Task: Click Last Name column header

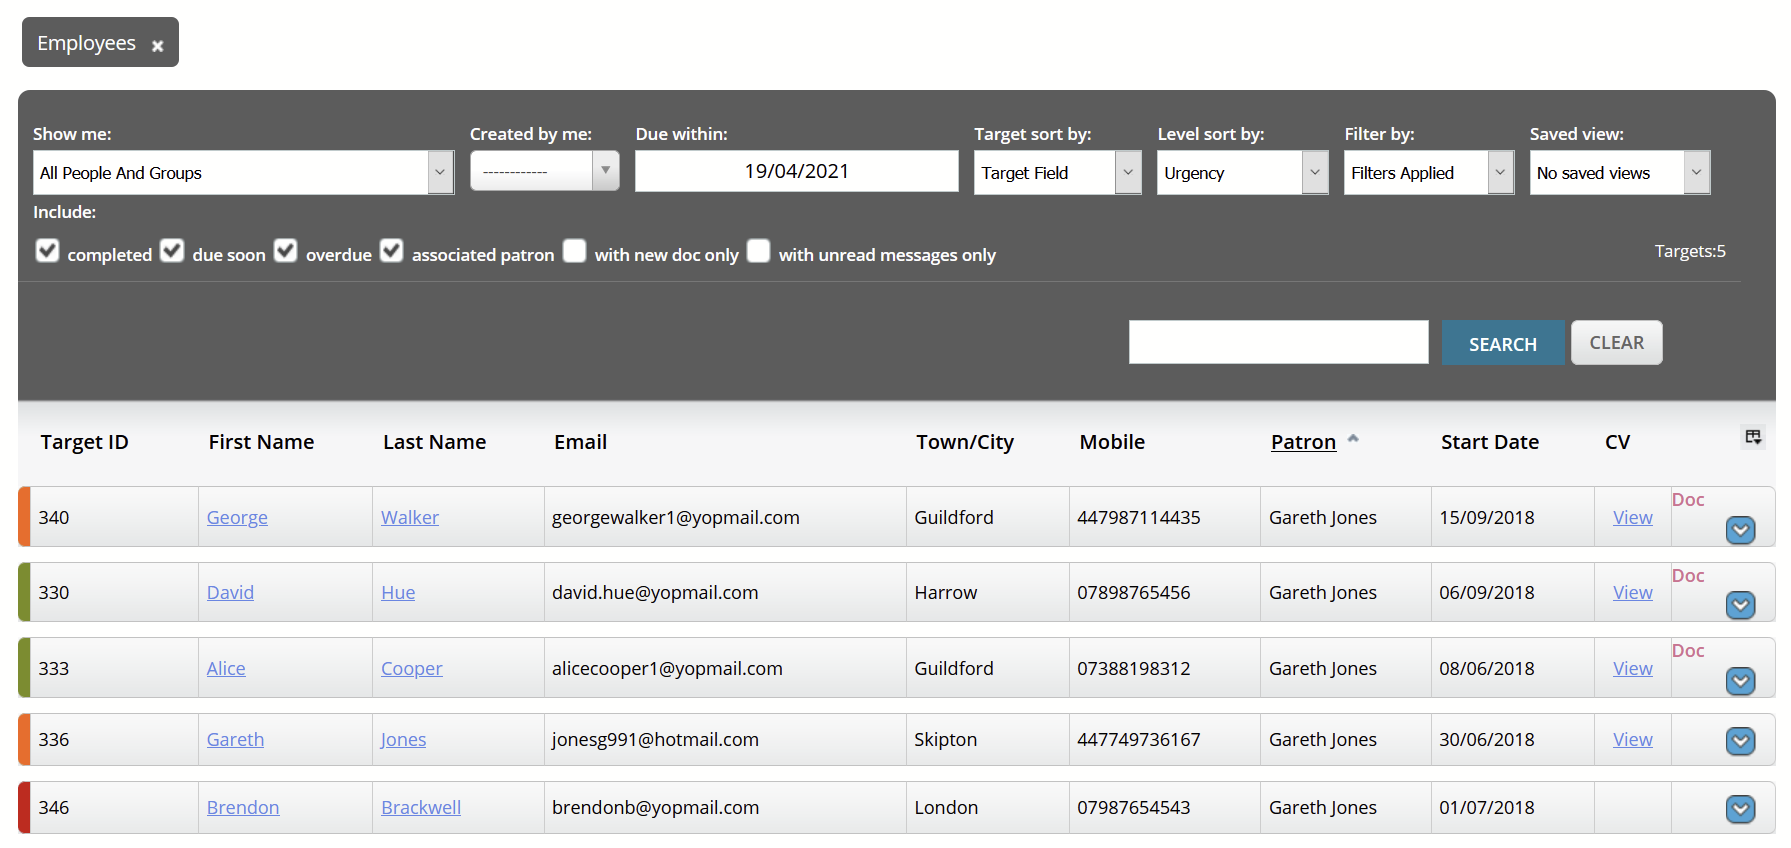Action: [x=434, y=442]
